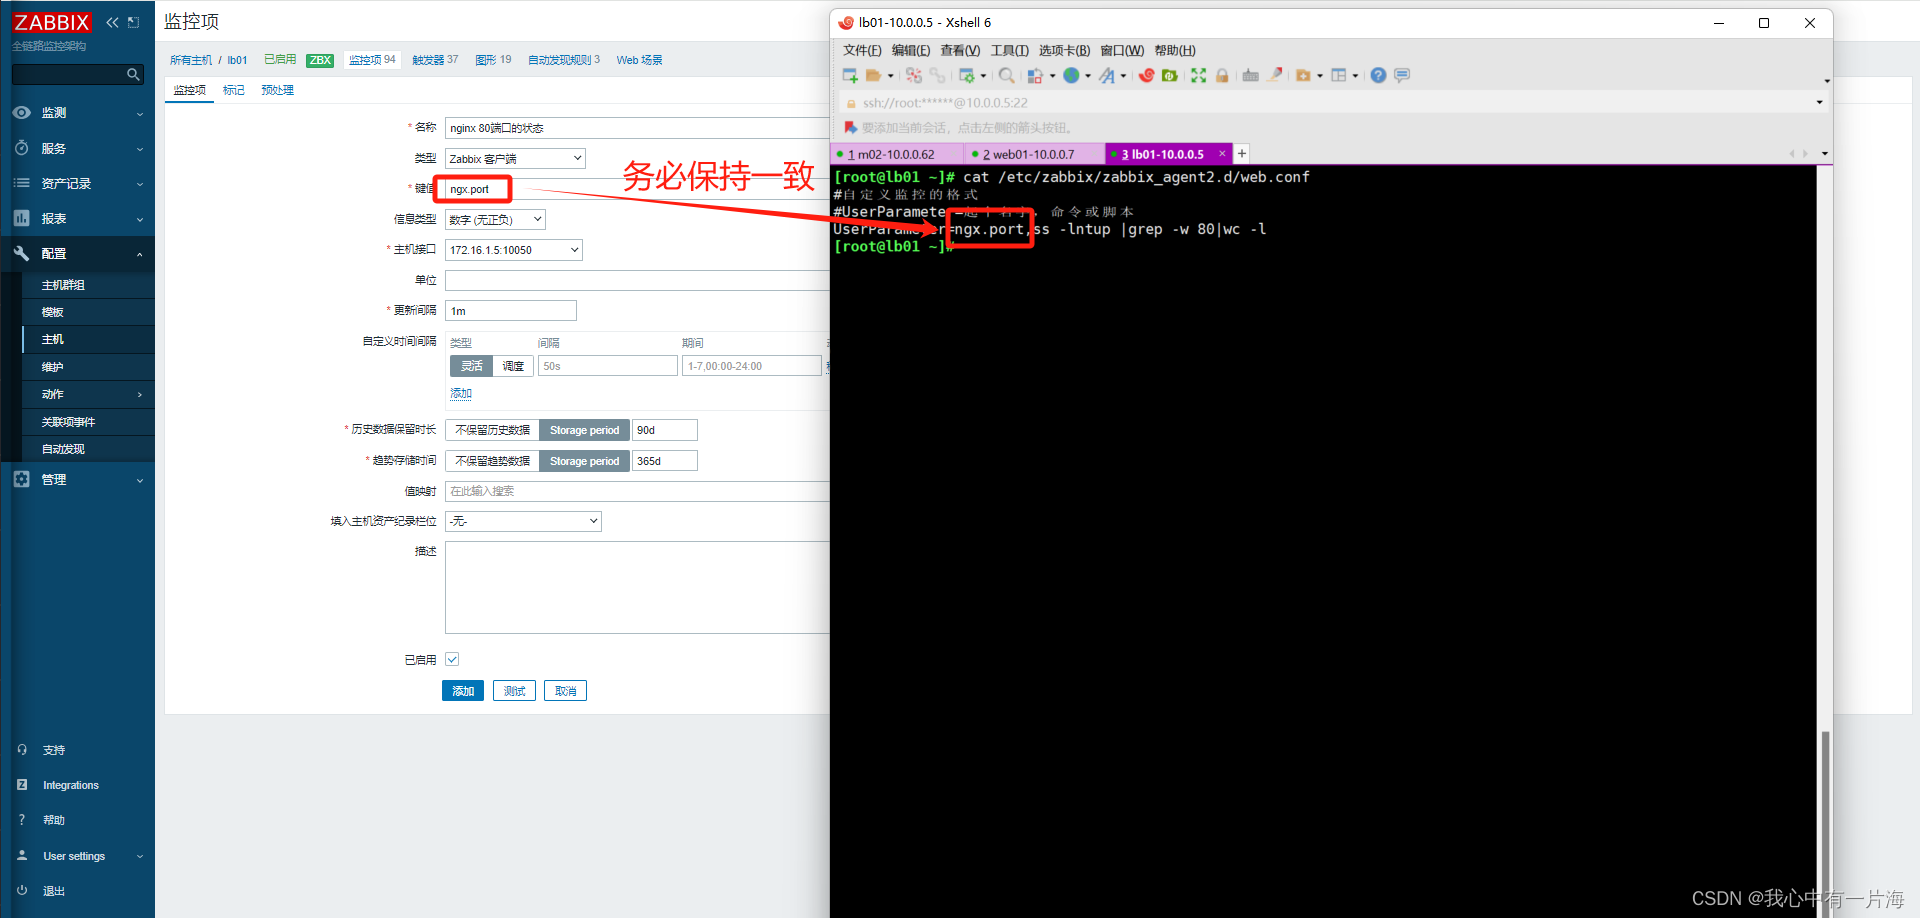Screen dimensions: 1920x918
Task: Toggle the 已启用 enabled checkbox
Action: 452,659
